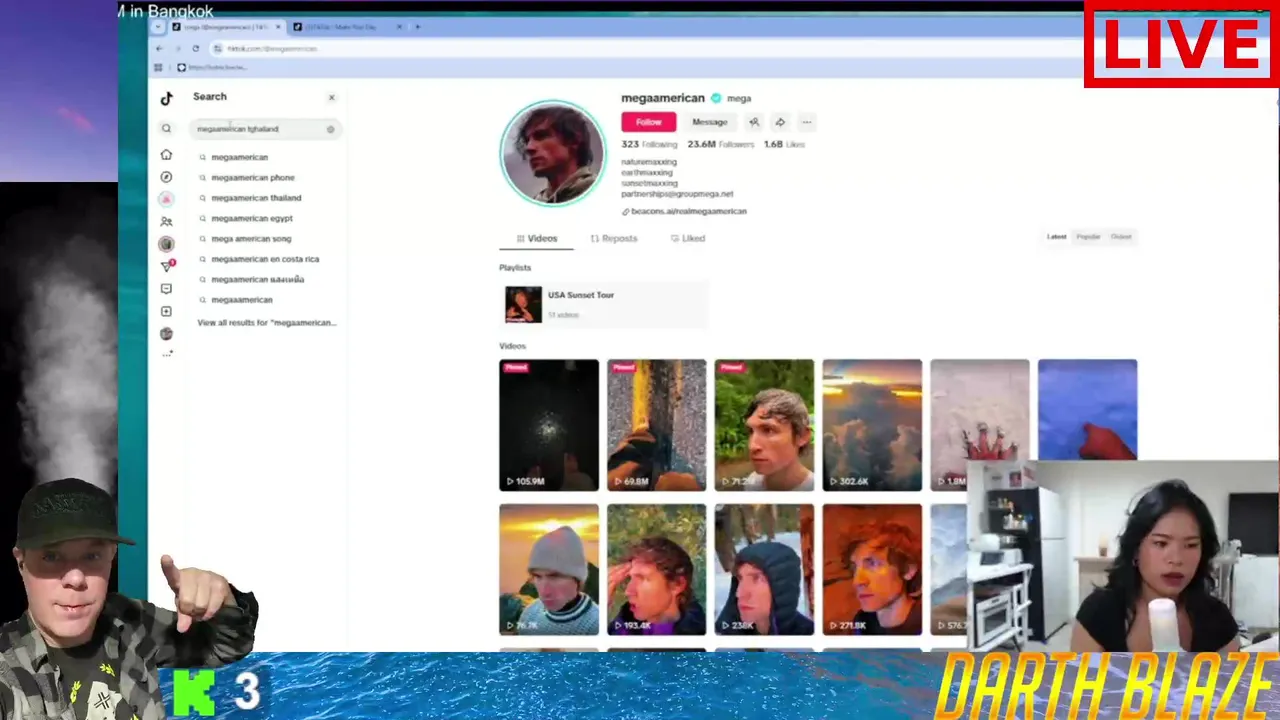Open pinned video with 105.9M views
Viewport: 1280px width, 720px height.
point(549,425)
